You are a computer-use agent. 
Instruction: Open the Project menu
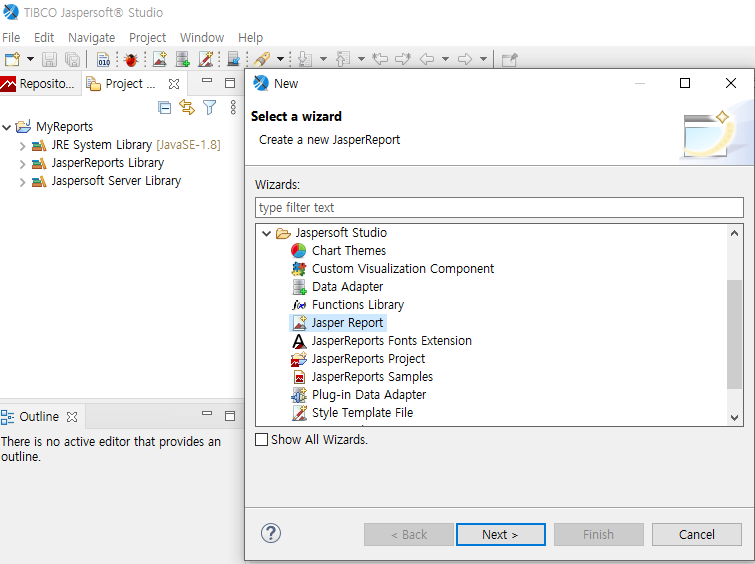coord(147,38)
